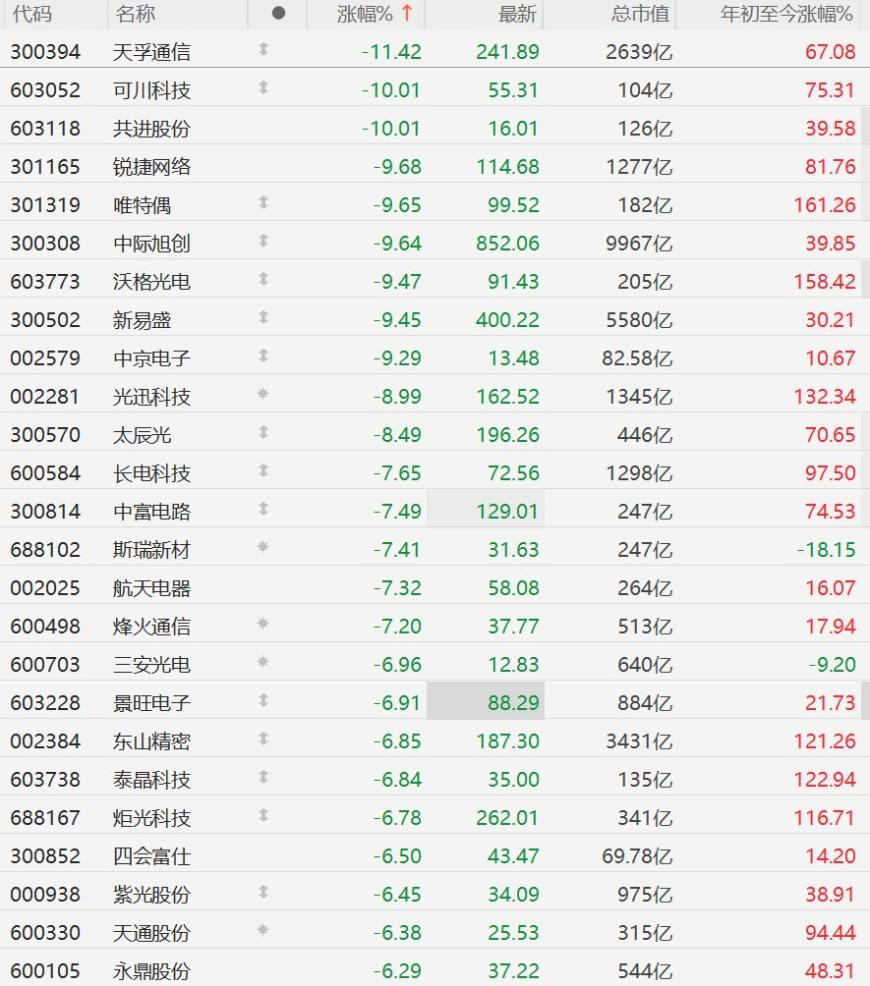Select stock name 航天电器
The width and height of the screenshot is (870, 986).
pos(151,588)
